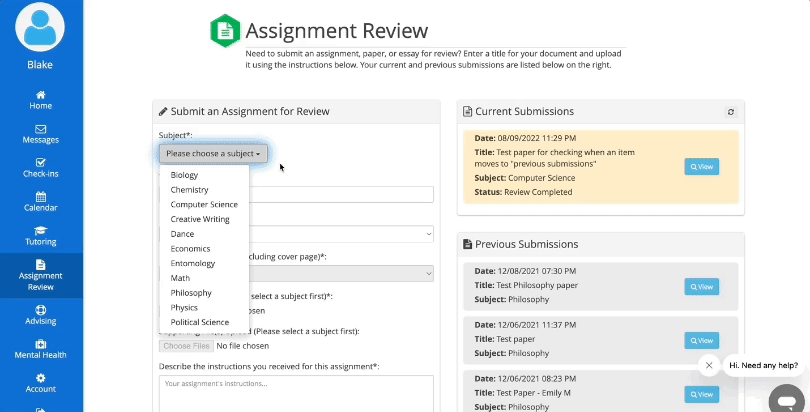
Task: Click the assignment instructions text area
Action: coord(296,393)
